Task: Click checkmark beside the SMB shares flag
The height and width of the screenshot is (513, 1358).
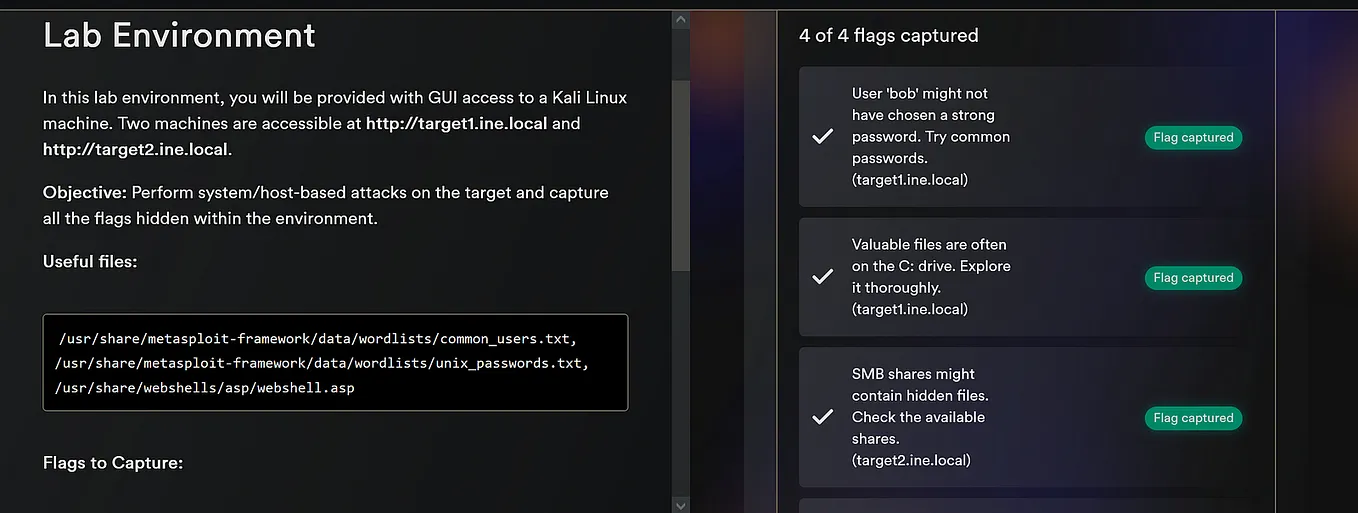Action: coord(823,417)
